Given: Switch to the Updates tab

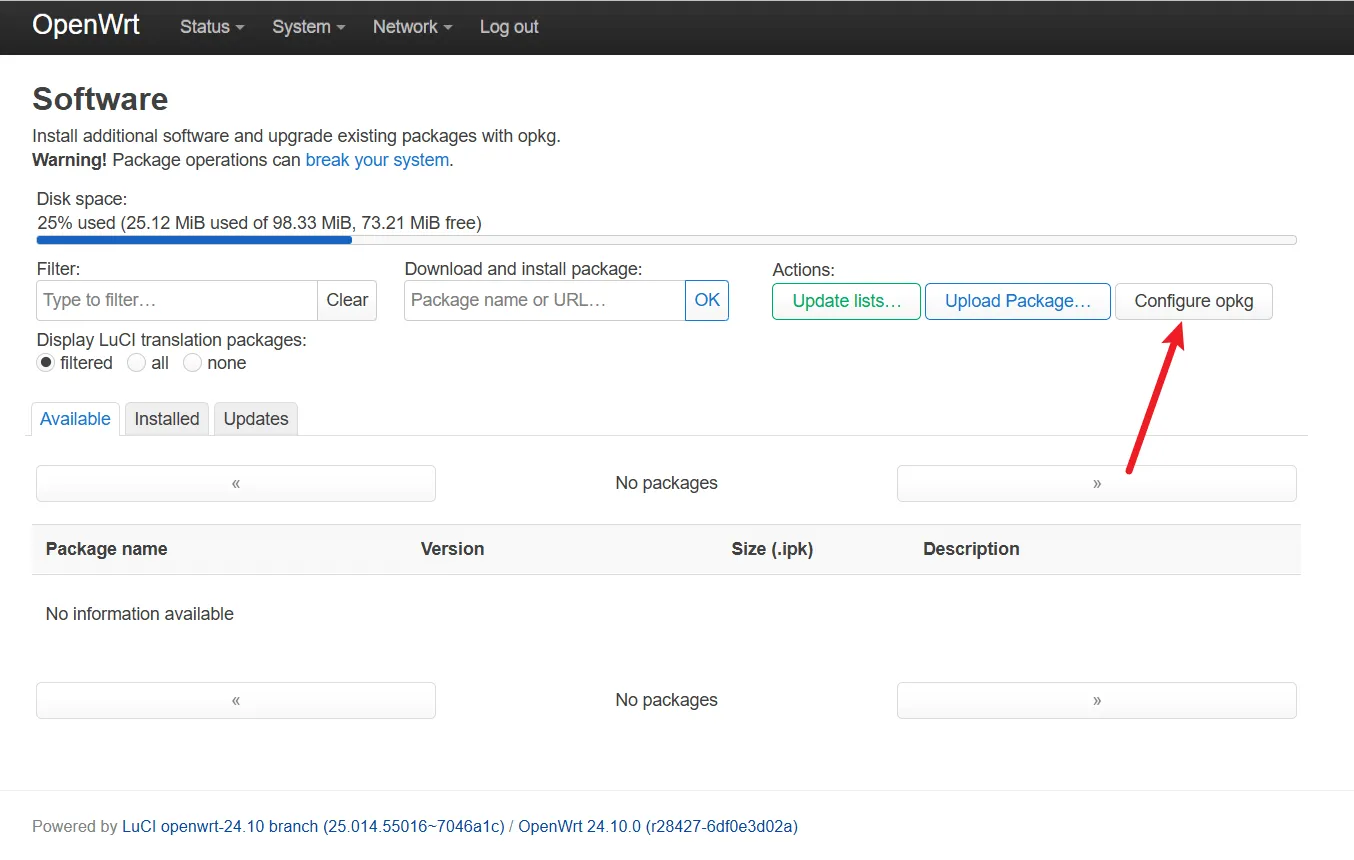Looking at the screenshot, I should [256, 419].
